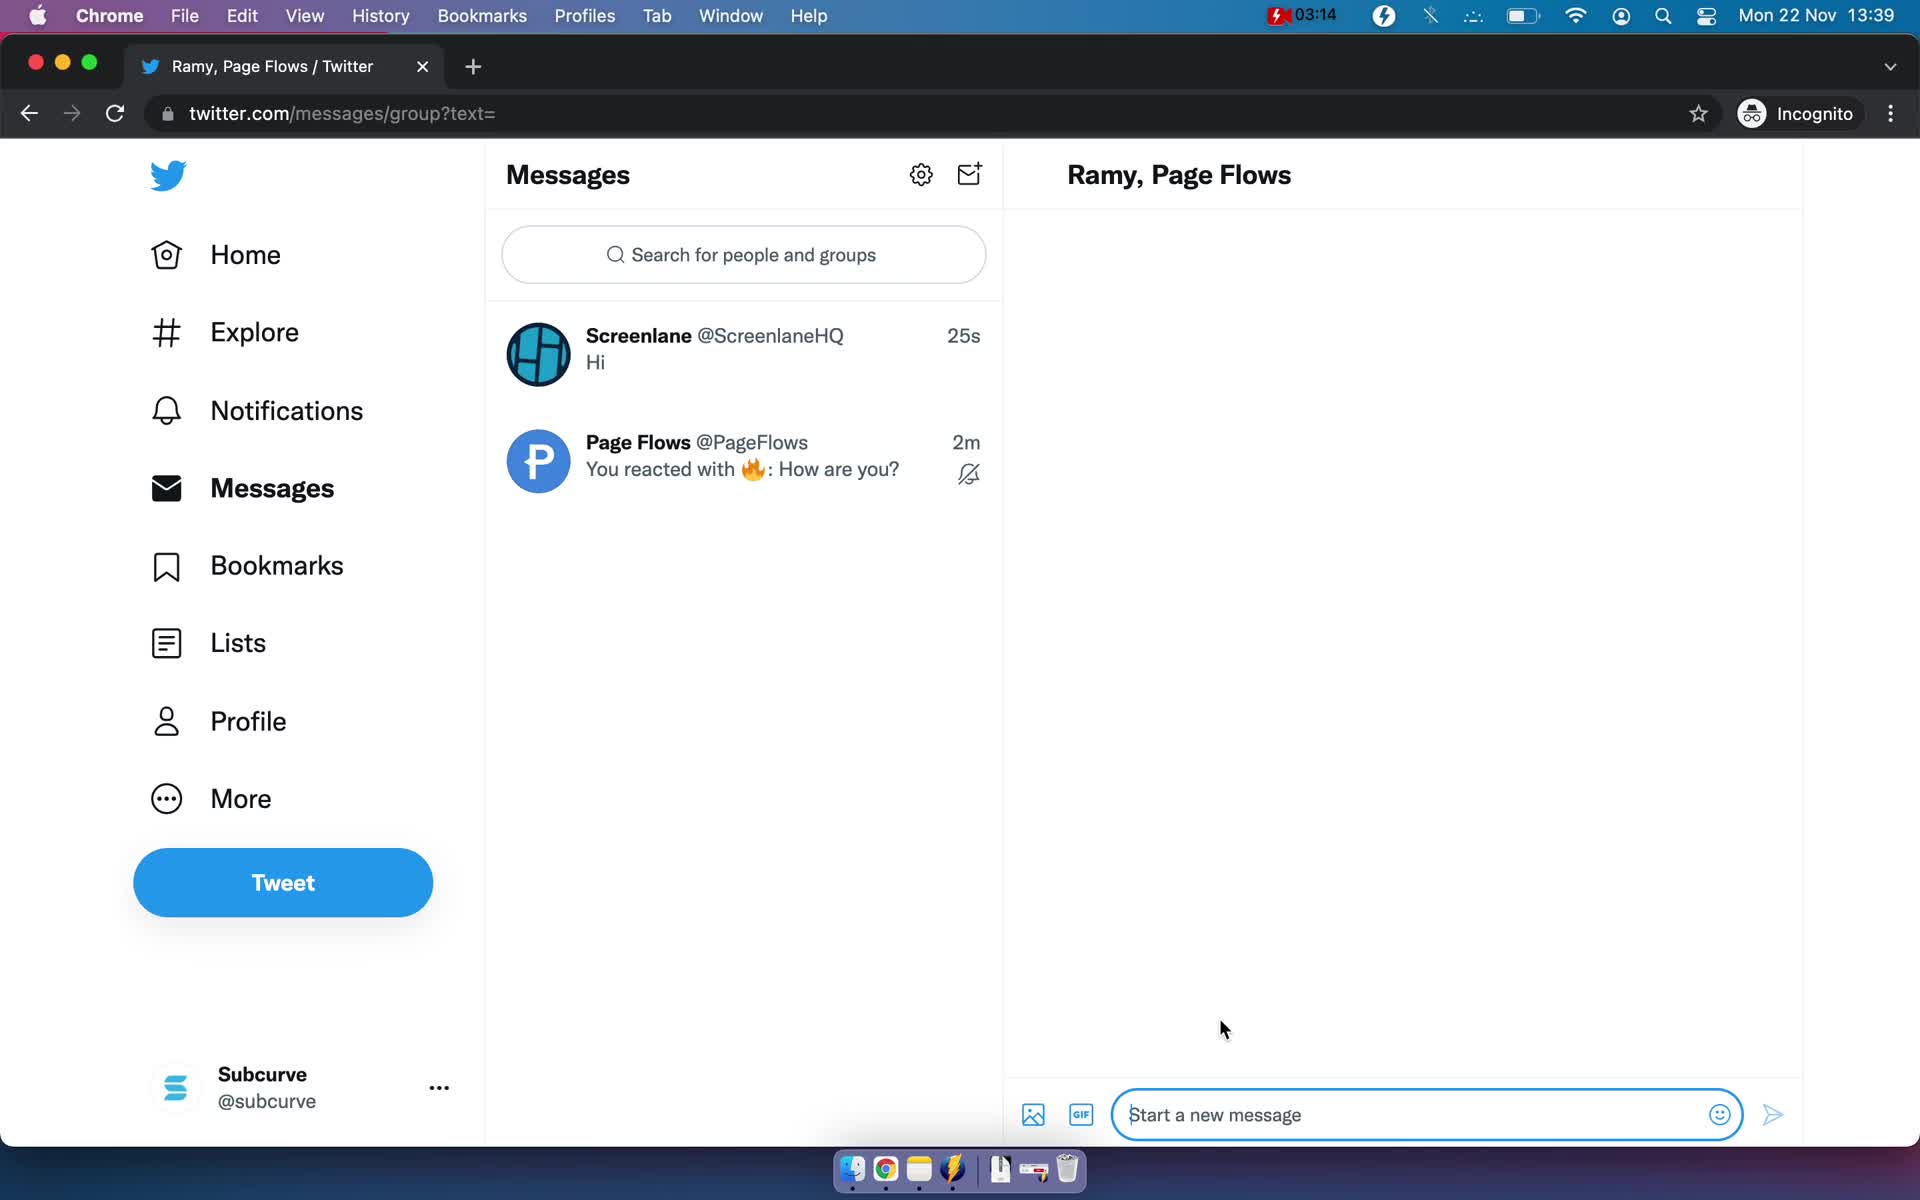
Task: Open the File menu
Action: point(184,16)
